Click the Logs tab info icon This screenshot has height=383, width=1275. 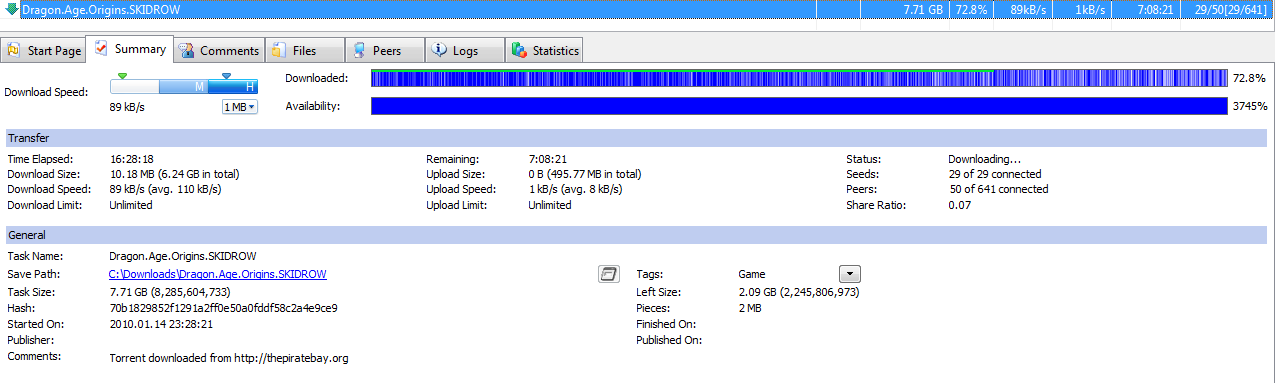tap(439, 50)
